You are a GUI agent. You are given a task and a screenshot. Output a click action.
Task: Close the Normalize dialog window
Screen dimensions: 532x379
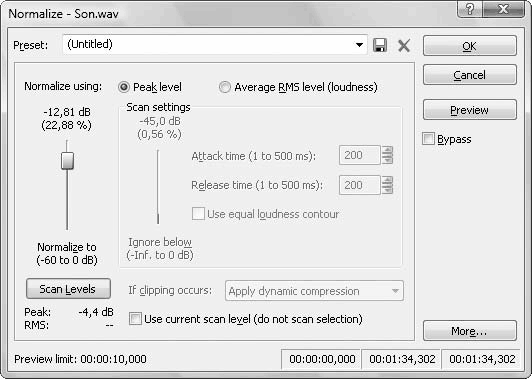pyautogui.click(x=503, y=9)
